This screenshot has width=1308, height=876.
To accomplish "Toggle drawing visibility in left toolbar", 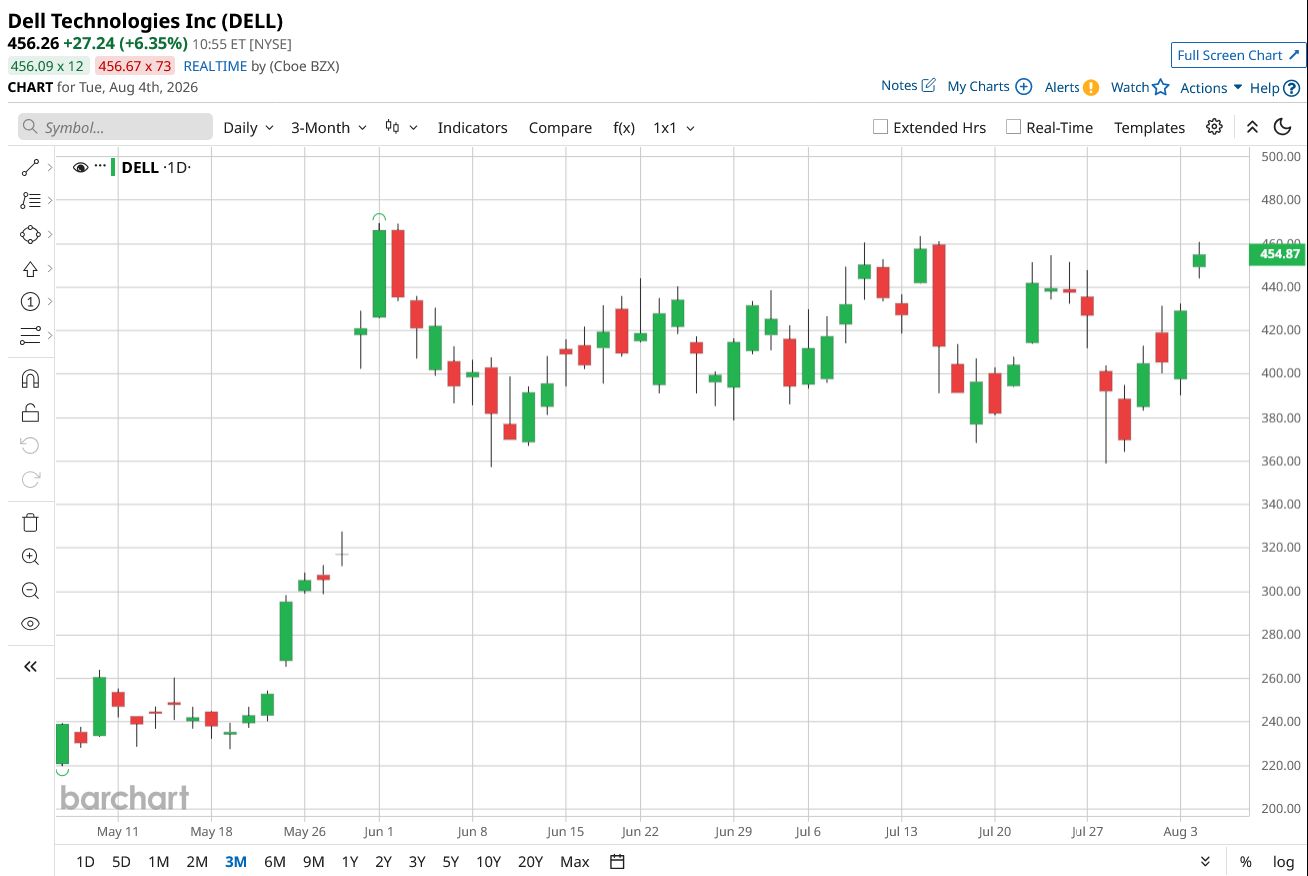I will (x=30, y=624).
